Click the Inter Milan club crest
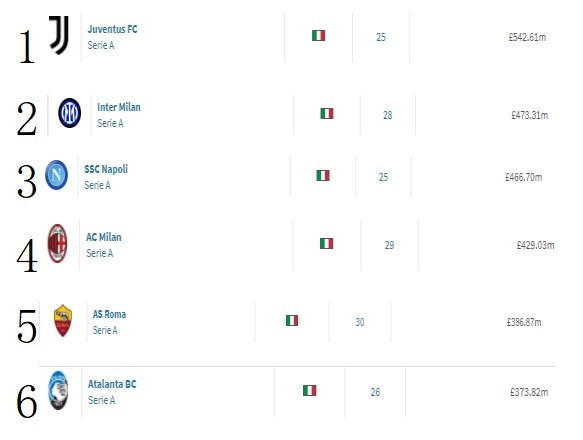 [x=70, y=113]
